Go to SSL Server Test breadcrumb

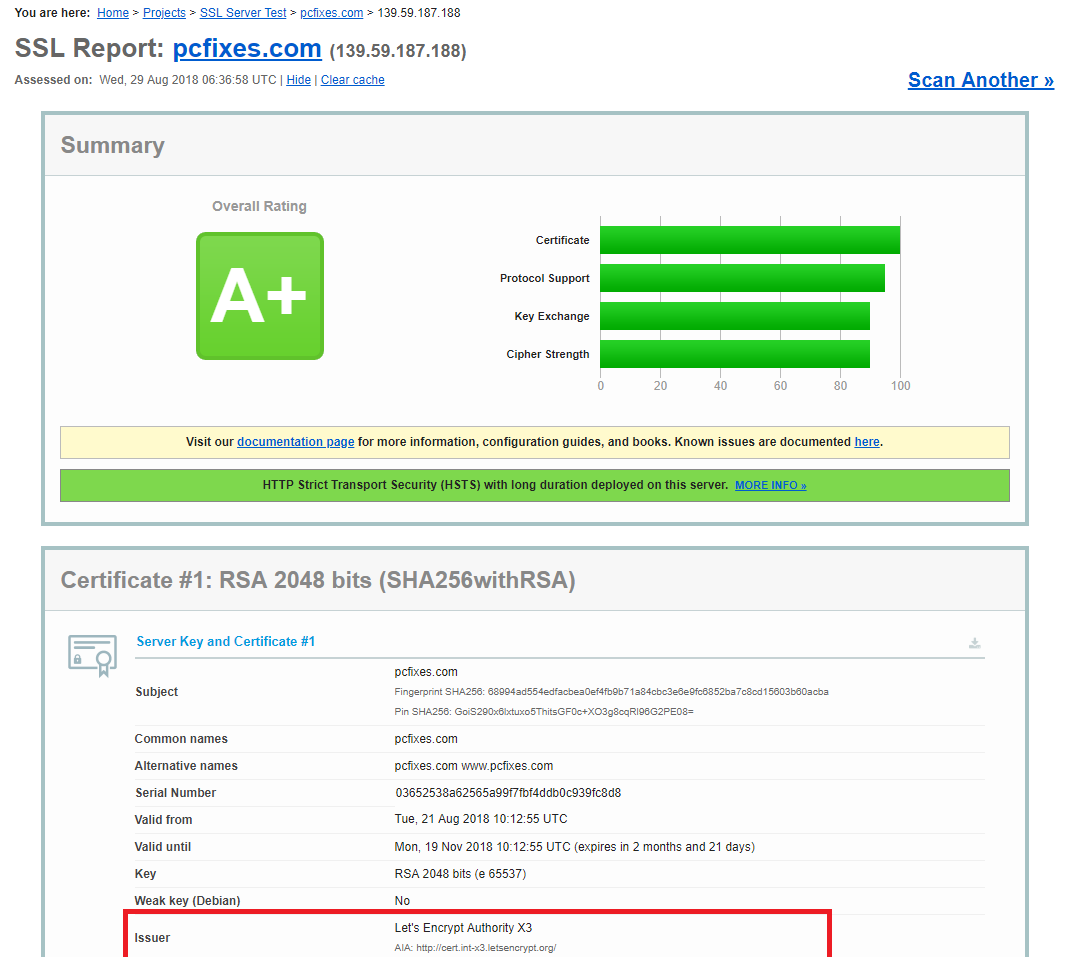click(x=243, y=13)
